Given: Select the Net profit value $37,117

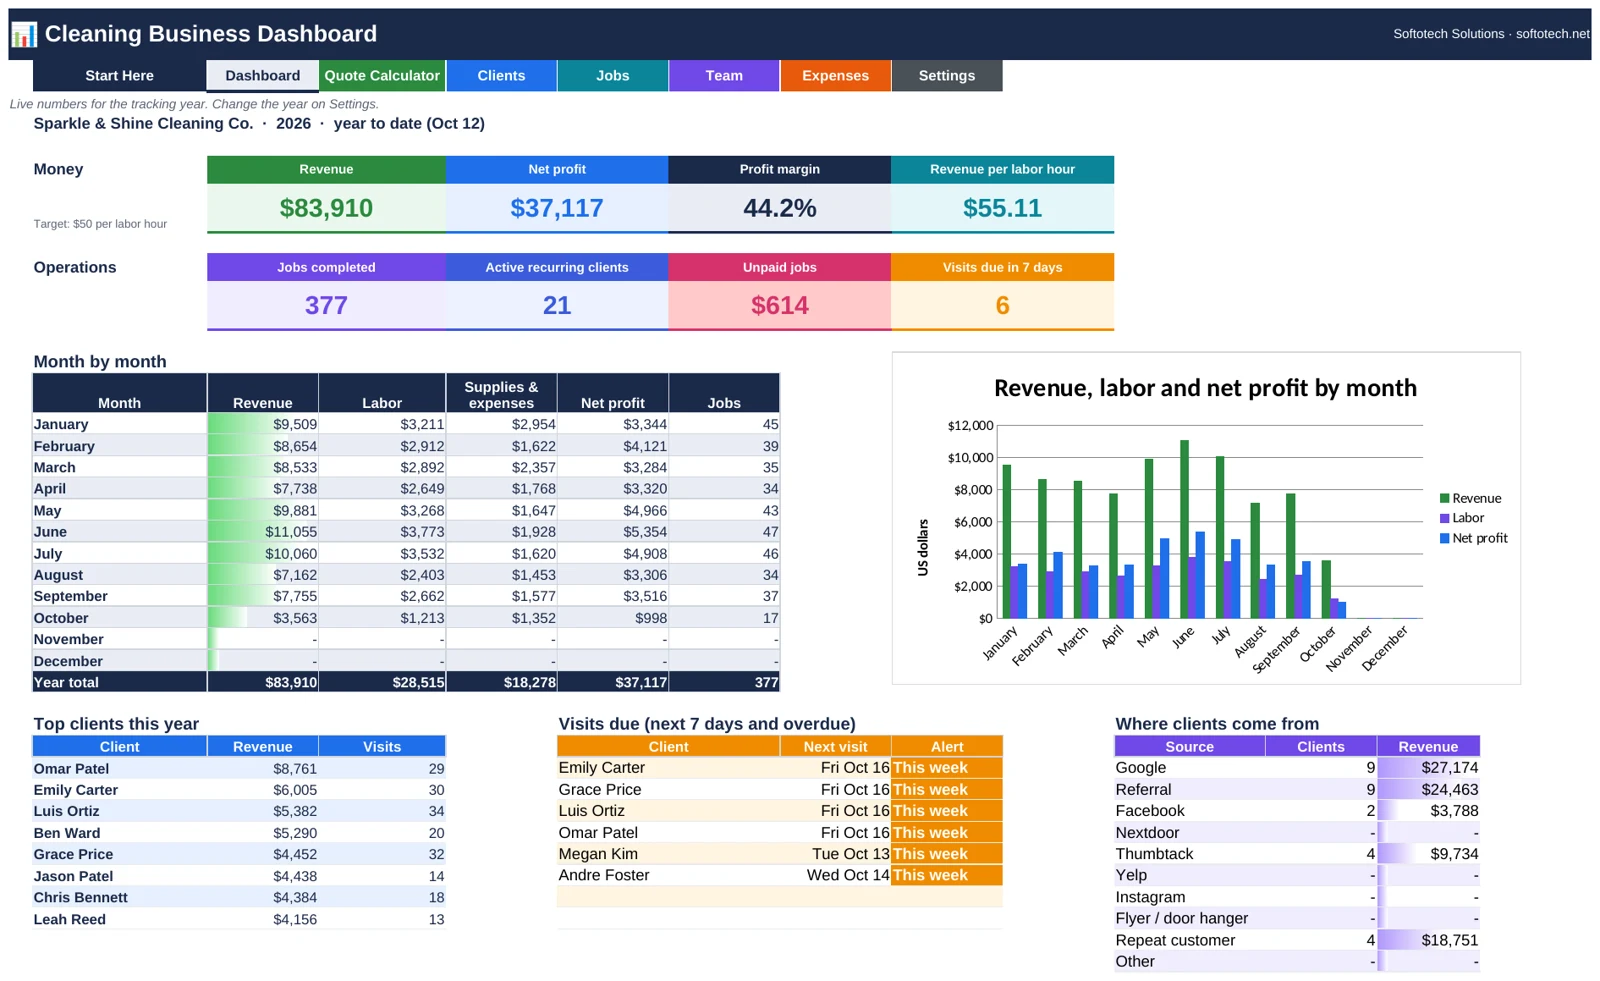Looking at the screenshot, I should tap(557, 208).
